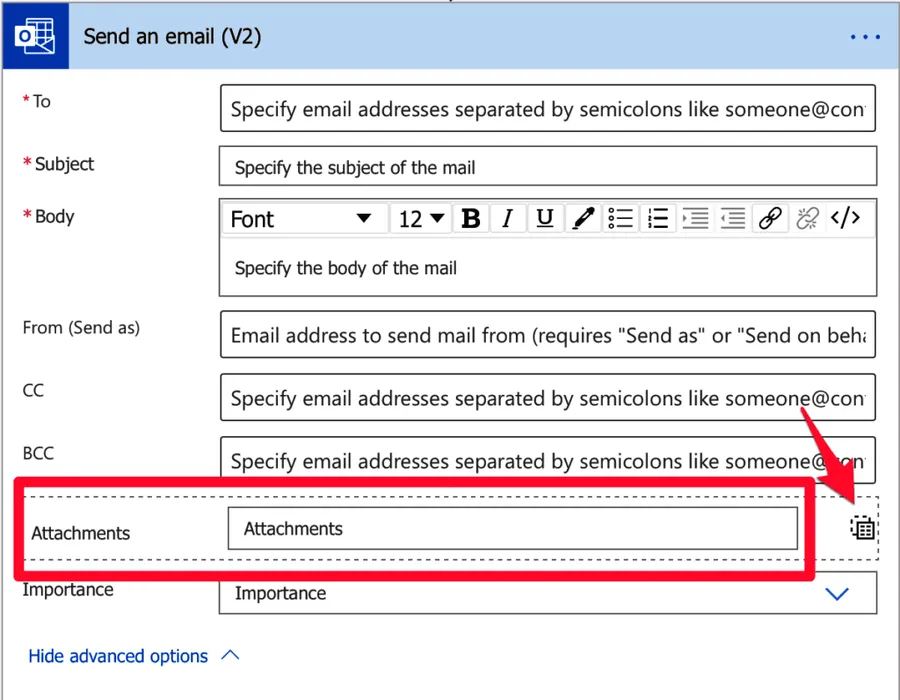Image resolution: width=900 pixels, height=700 pixels.
Task: Toggle bold formatting in body toolbar
Action: tap(471, 219)
